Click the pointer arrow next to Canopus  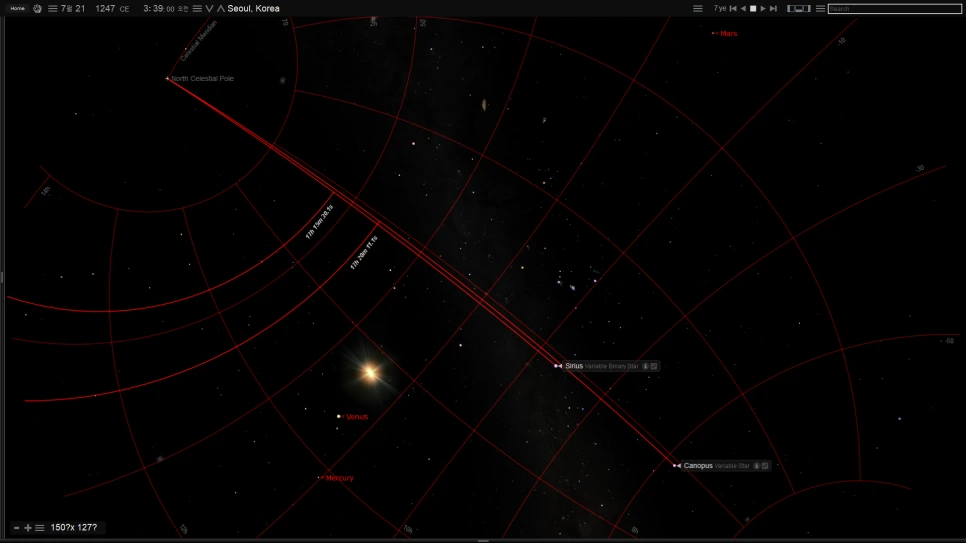(678, 466)
